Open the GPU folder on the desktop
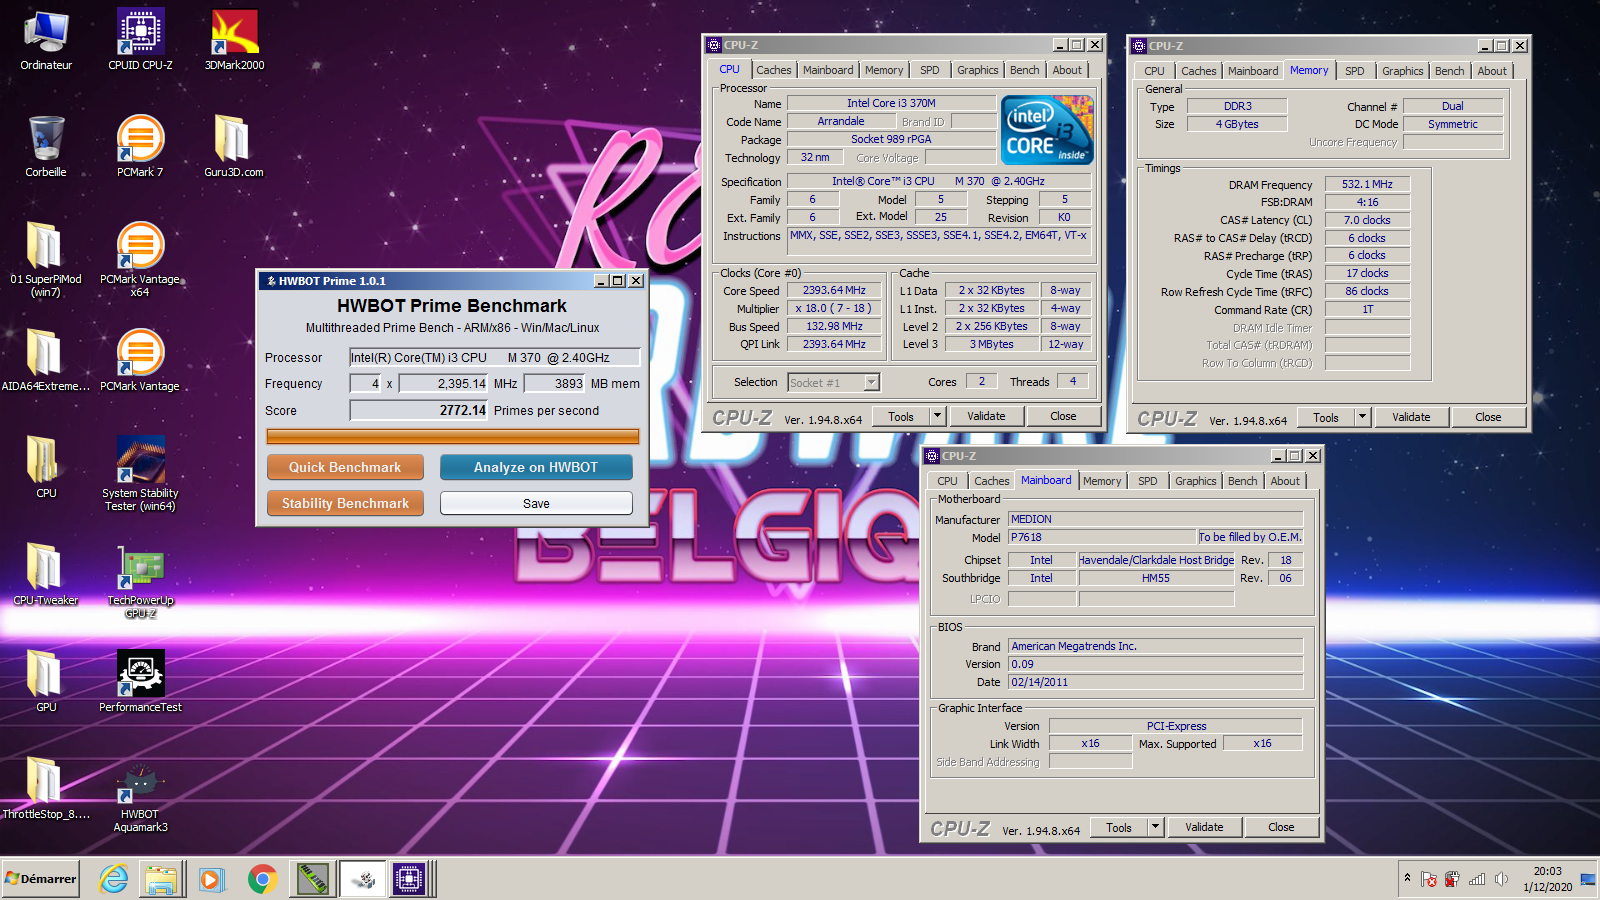The image size is (1600, 900). 46,681
